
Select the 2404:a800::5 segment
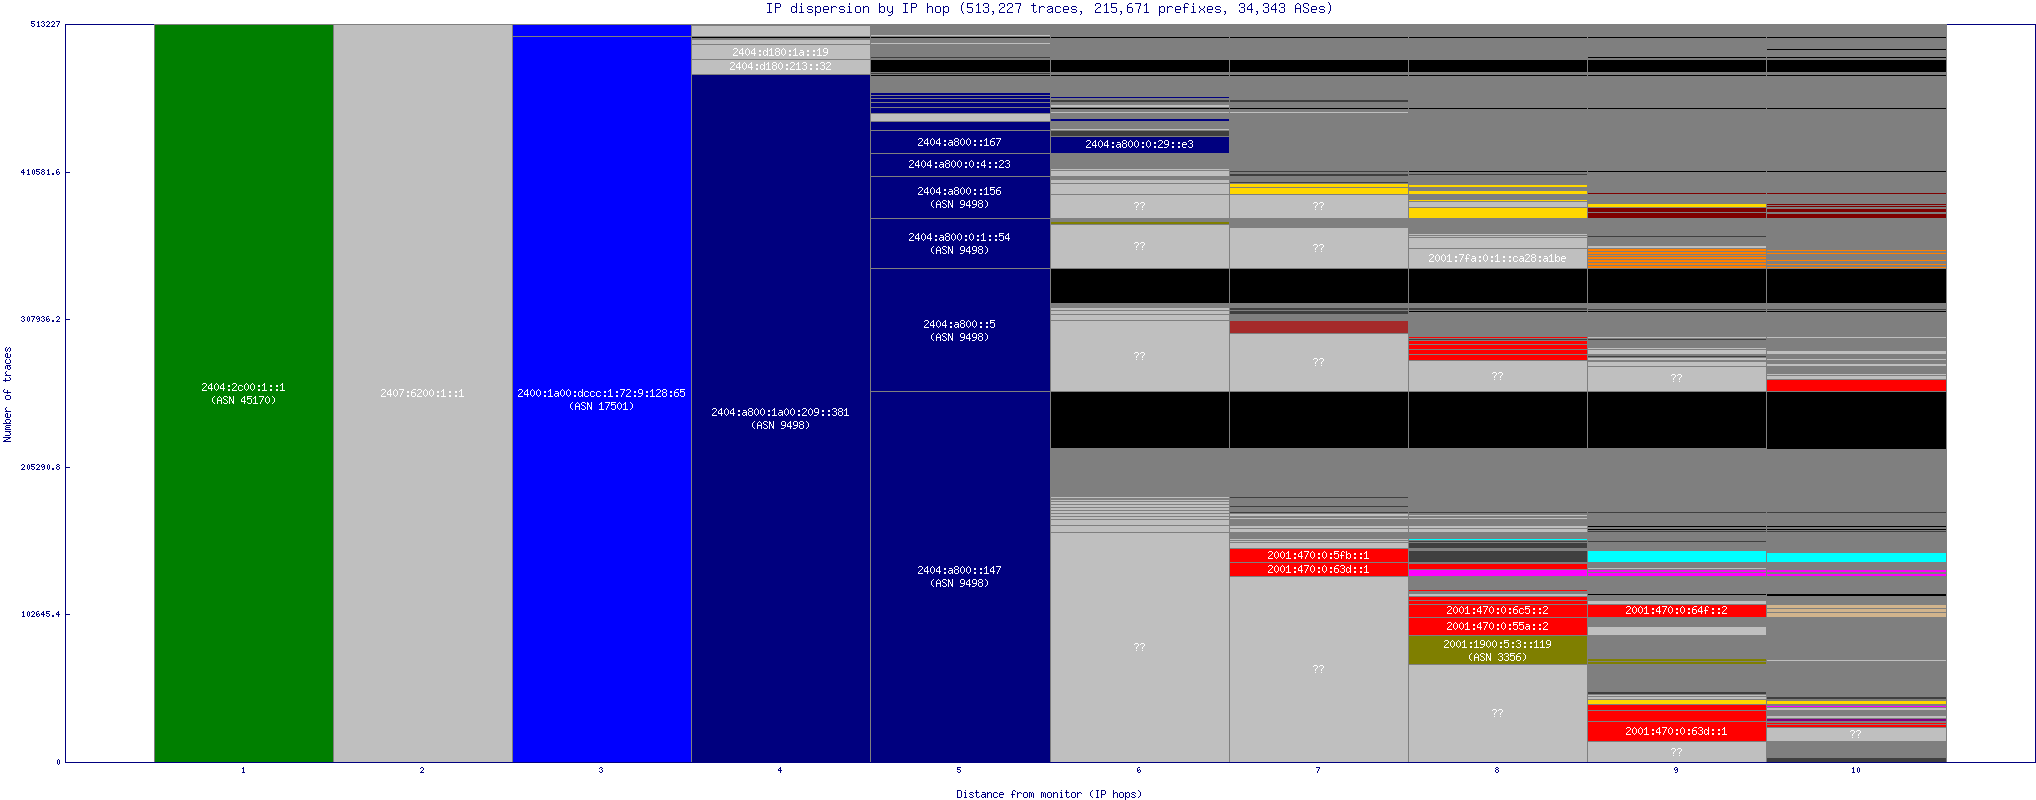tap(959, 330)
